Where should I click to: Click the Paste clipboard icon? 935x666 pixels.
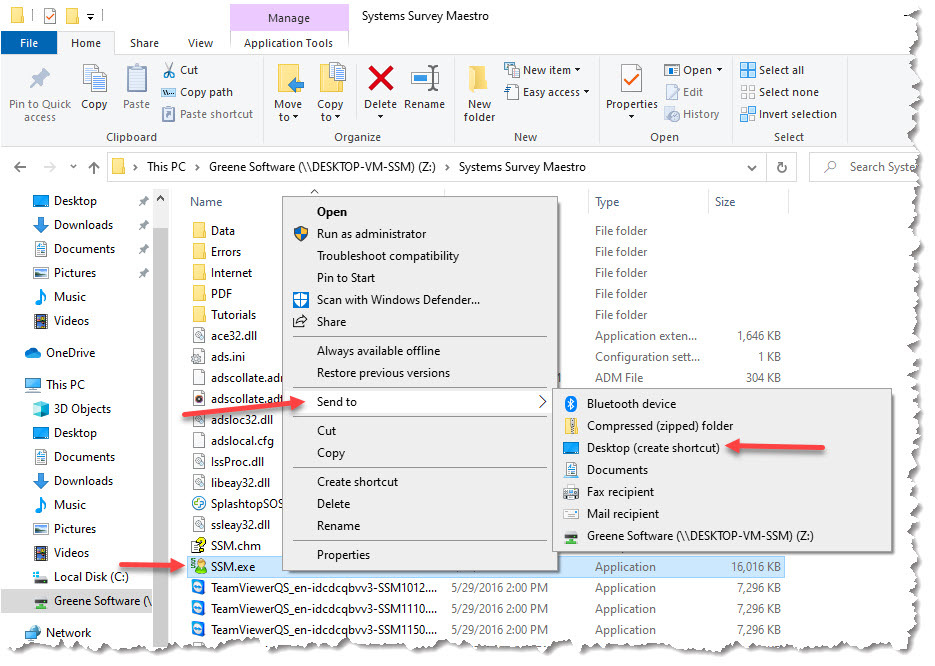point(136,80)
